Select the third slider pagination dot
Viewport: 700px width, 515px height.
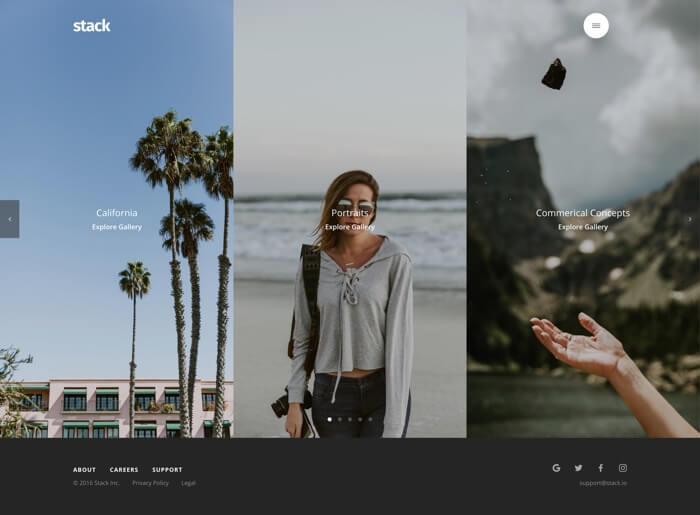[350, 419]
